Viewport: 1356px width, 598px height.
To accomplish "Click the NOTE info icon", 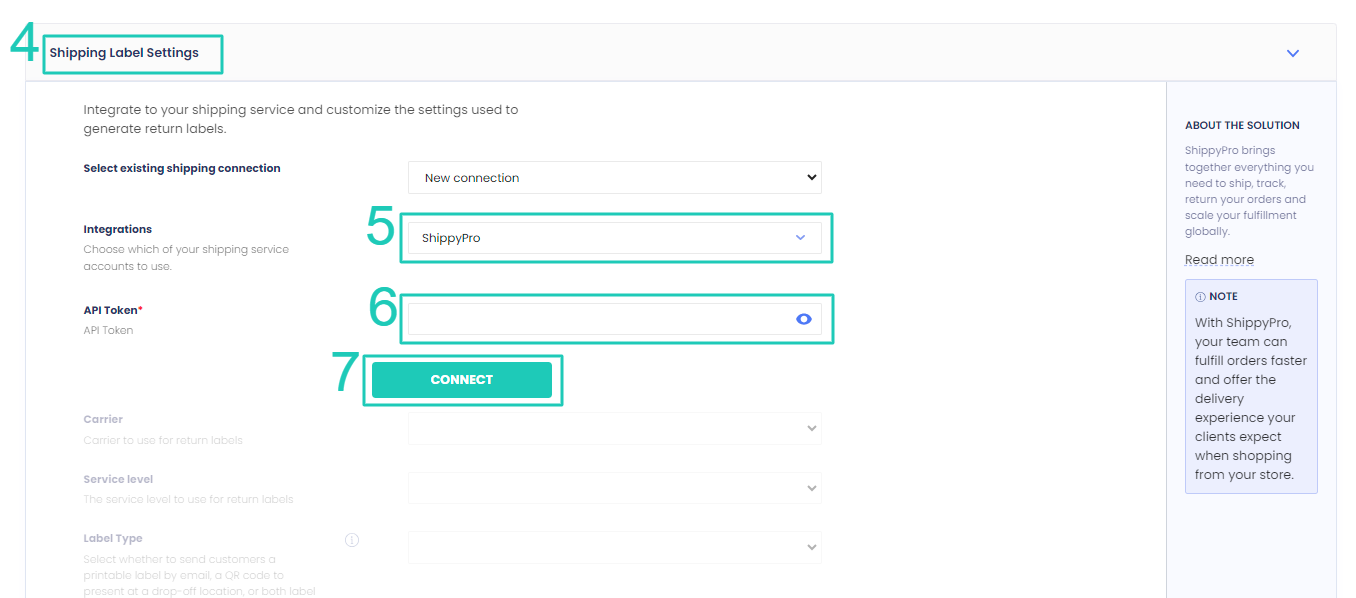I will [1200, 297].
